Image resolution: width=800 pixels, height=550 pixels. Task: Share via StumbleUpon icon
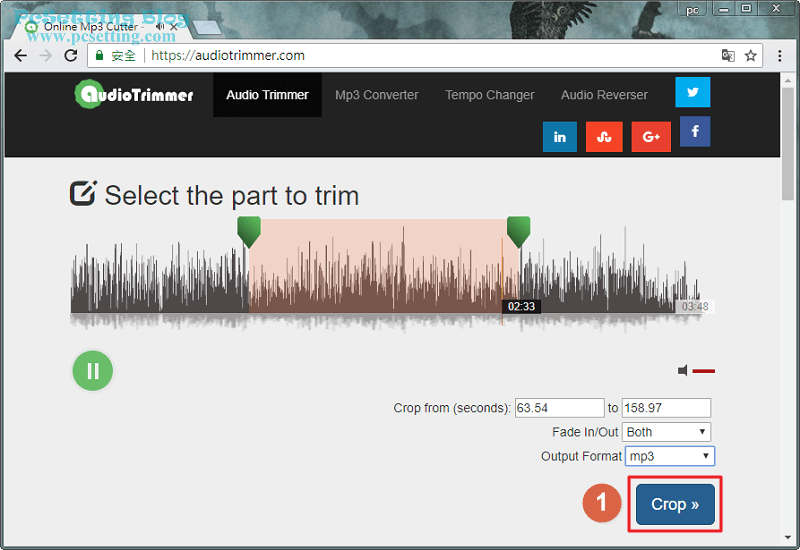pyautogui.click(x=604, y=137)
